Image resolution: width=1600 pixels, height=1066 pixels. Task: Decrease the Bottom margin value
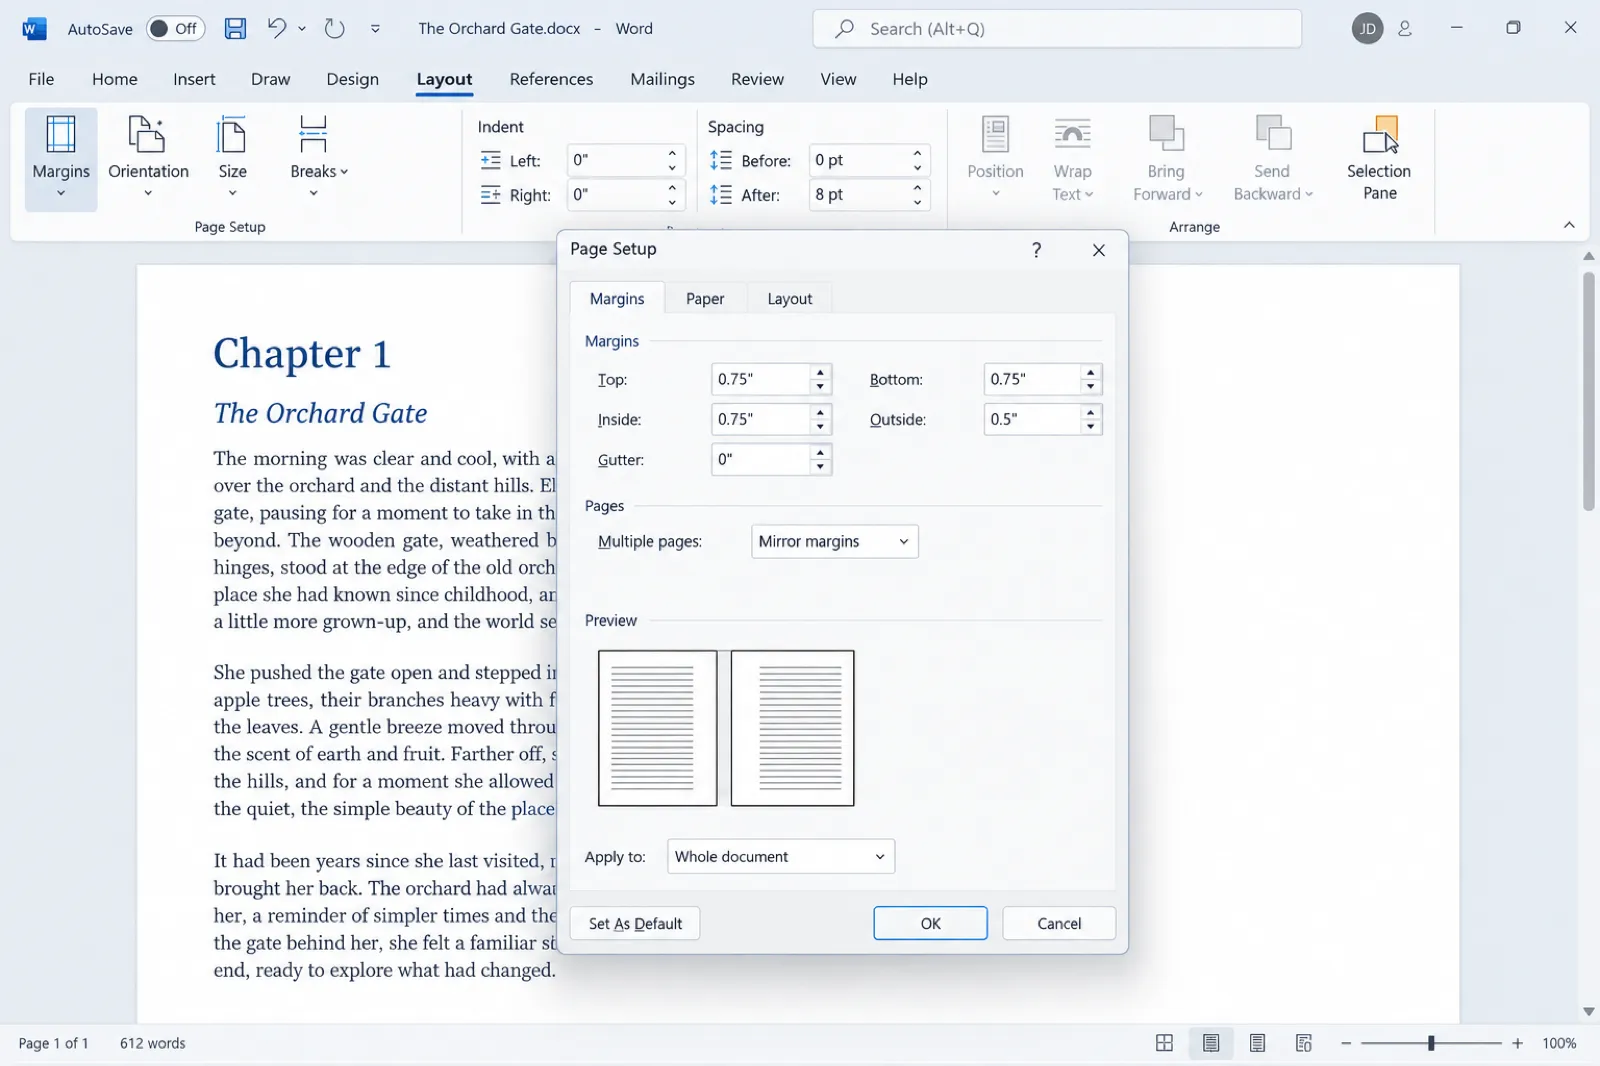pos(1091,387)
